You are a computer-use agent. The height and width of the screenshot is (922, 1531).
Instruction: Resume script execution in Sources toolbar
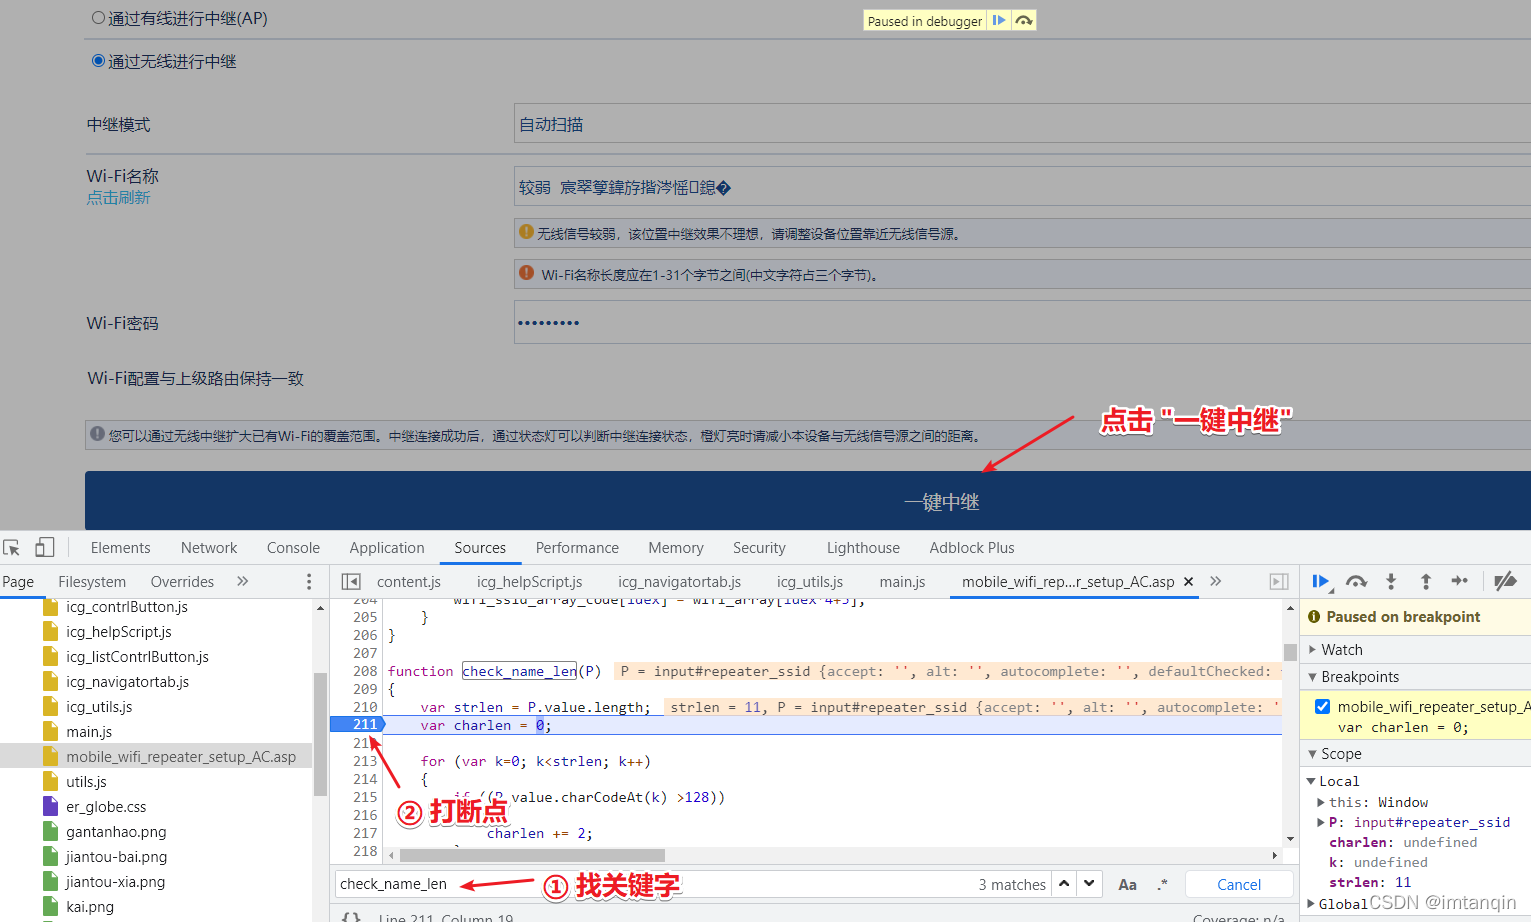click(1320, 581)
